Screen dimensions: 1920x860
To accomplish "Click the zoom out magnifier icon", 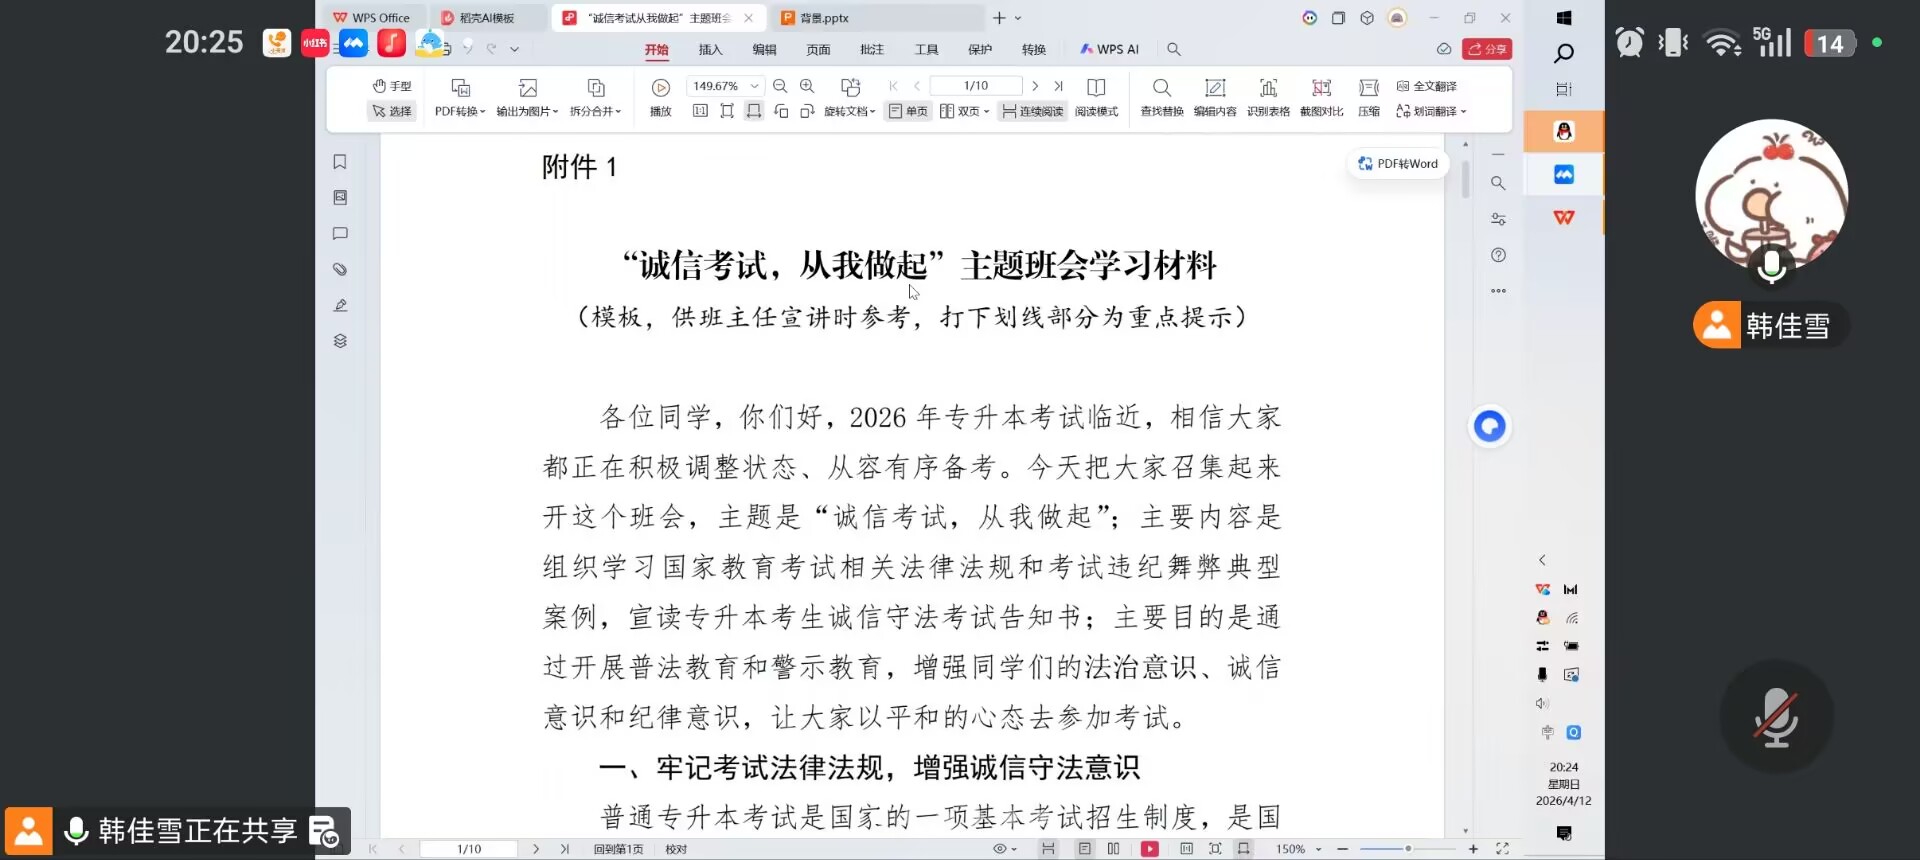I will (x=780, y=86).
